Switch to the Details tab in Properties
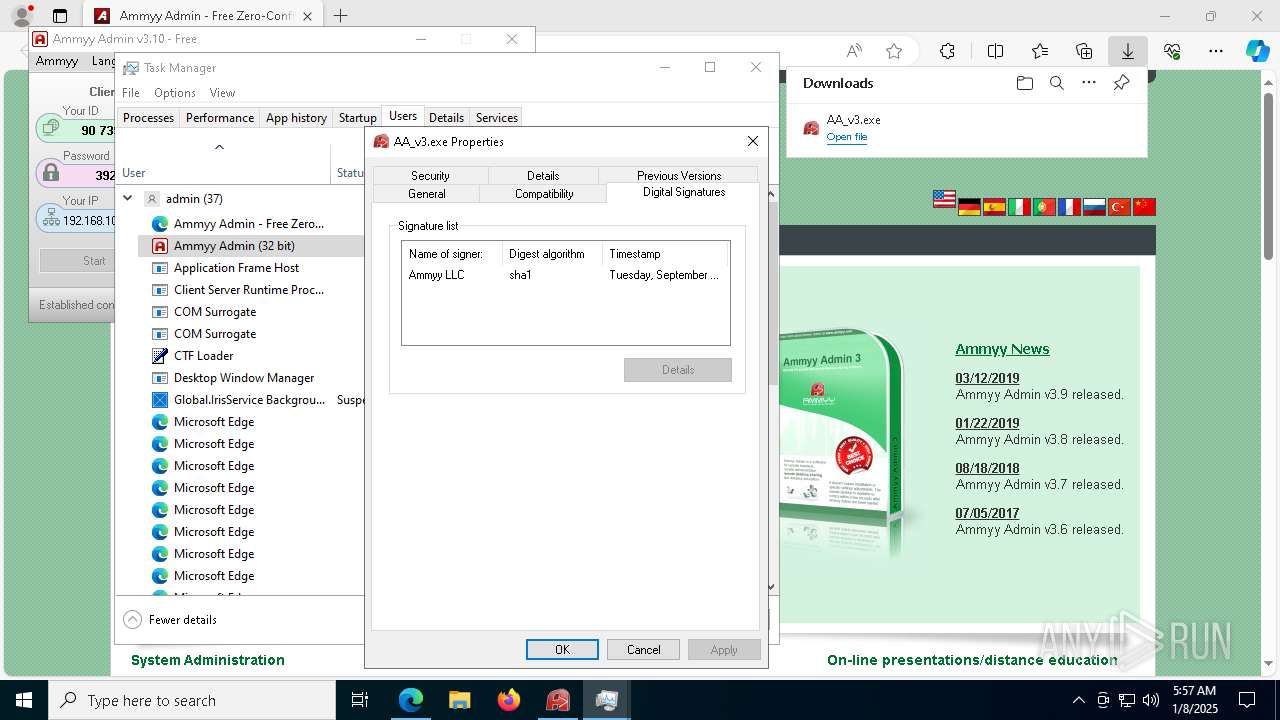Screen dimensions: 1280x720 (x=543, y=175)
